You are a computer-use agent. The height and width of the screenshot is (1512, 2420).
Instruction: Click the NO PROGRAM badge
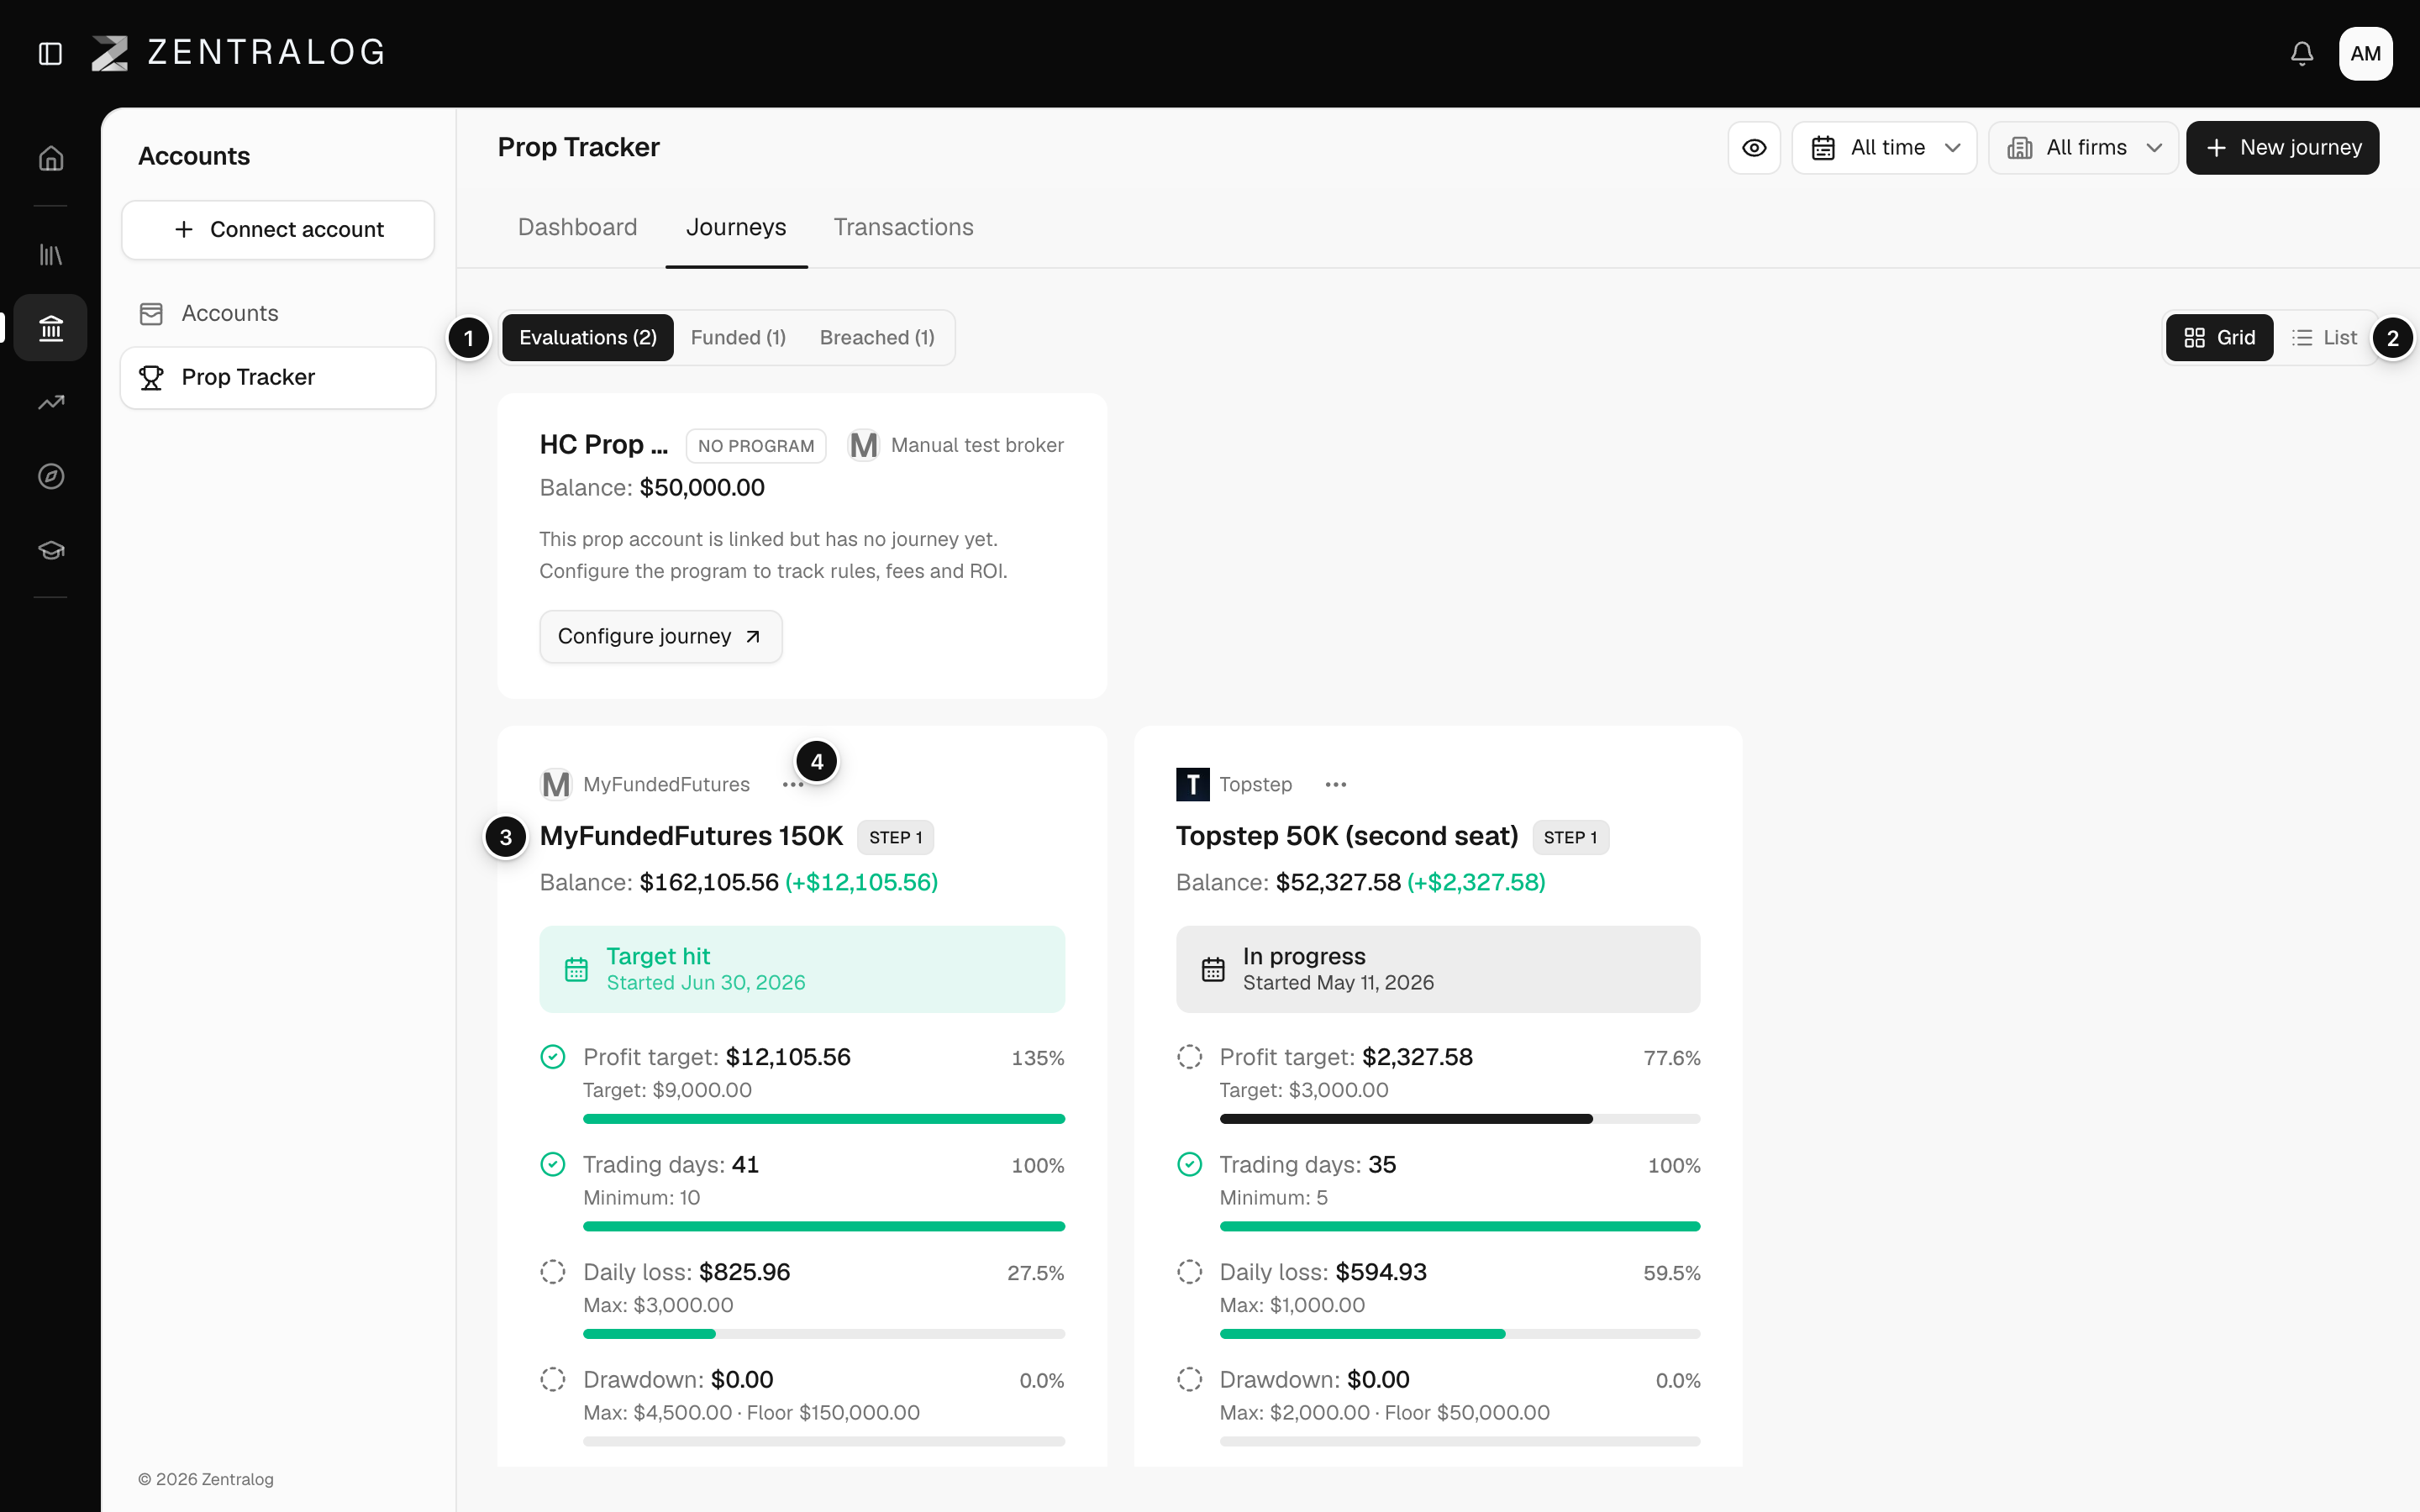[x=756, y=446]
